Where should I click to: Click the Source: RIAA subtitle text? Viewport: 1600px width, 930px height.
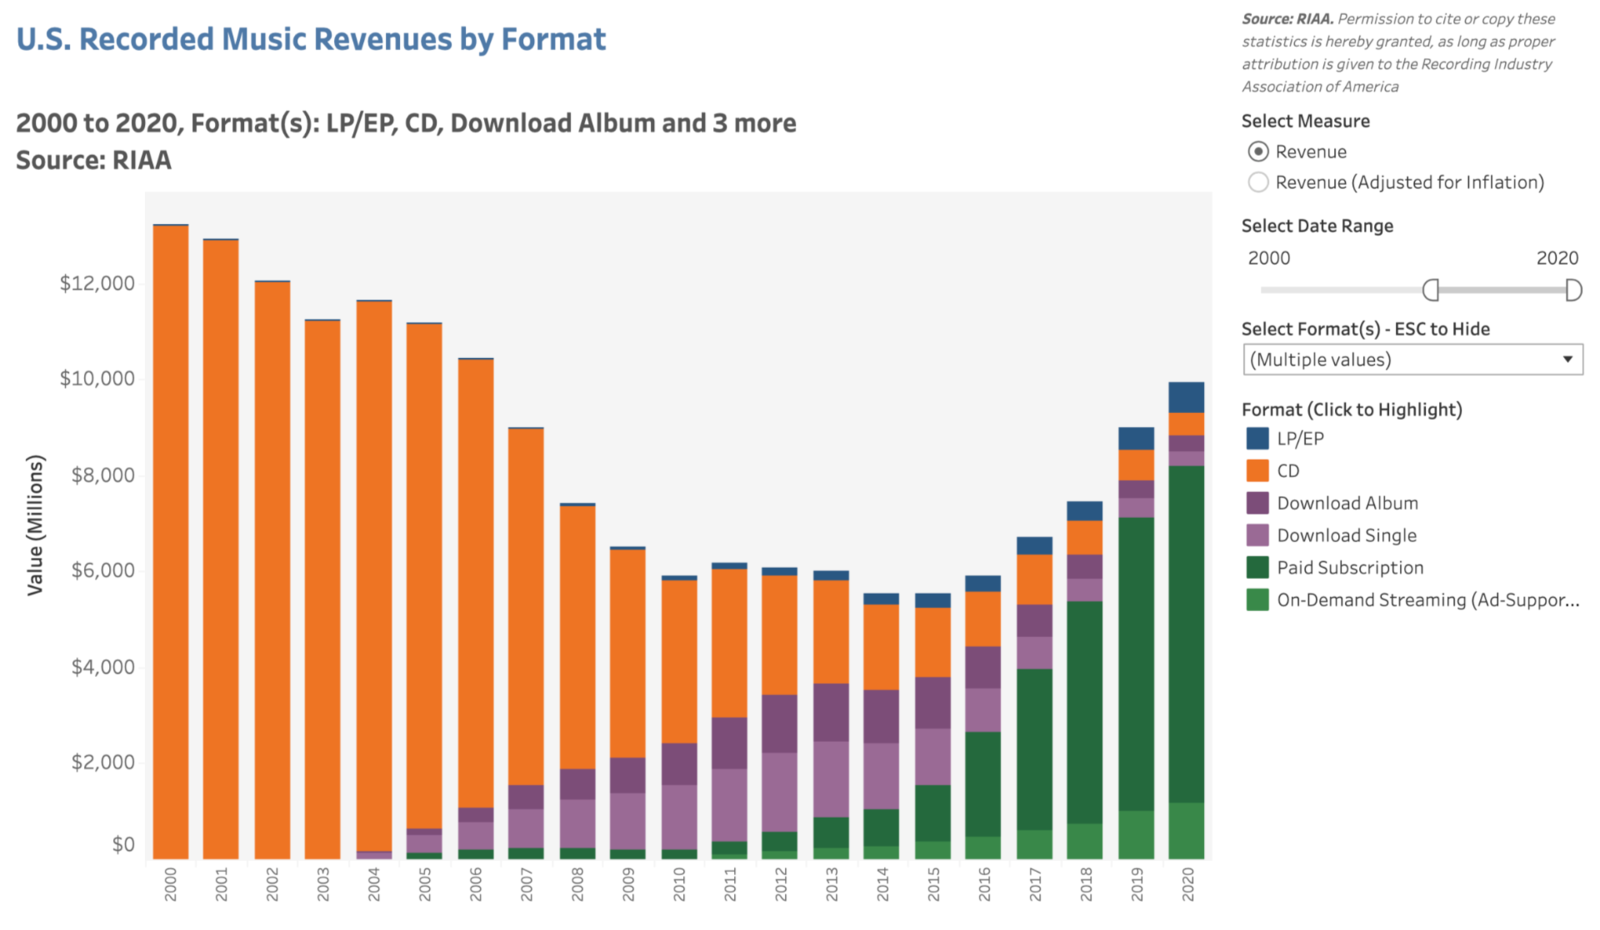point(94,160)
